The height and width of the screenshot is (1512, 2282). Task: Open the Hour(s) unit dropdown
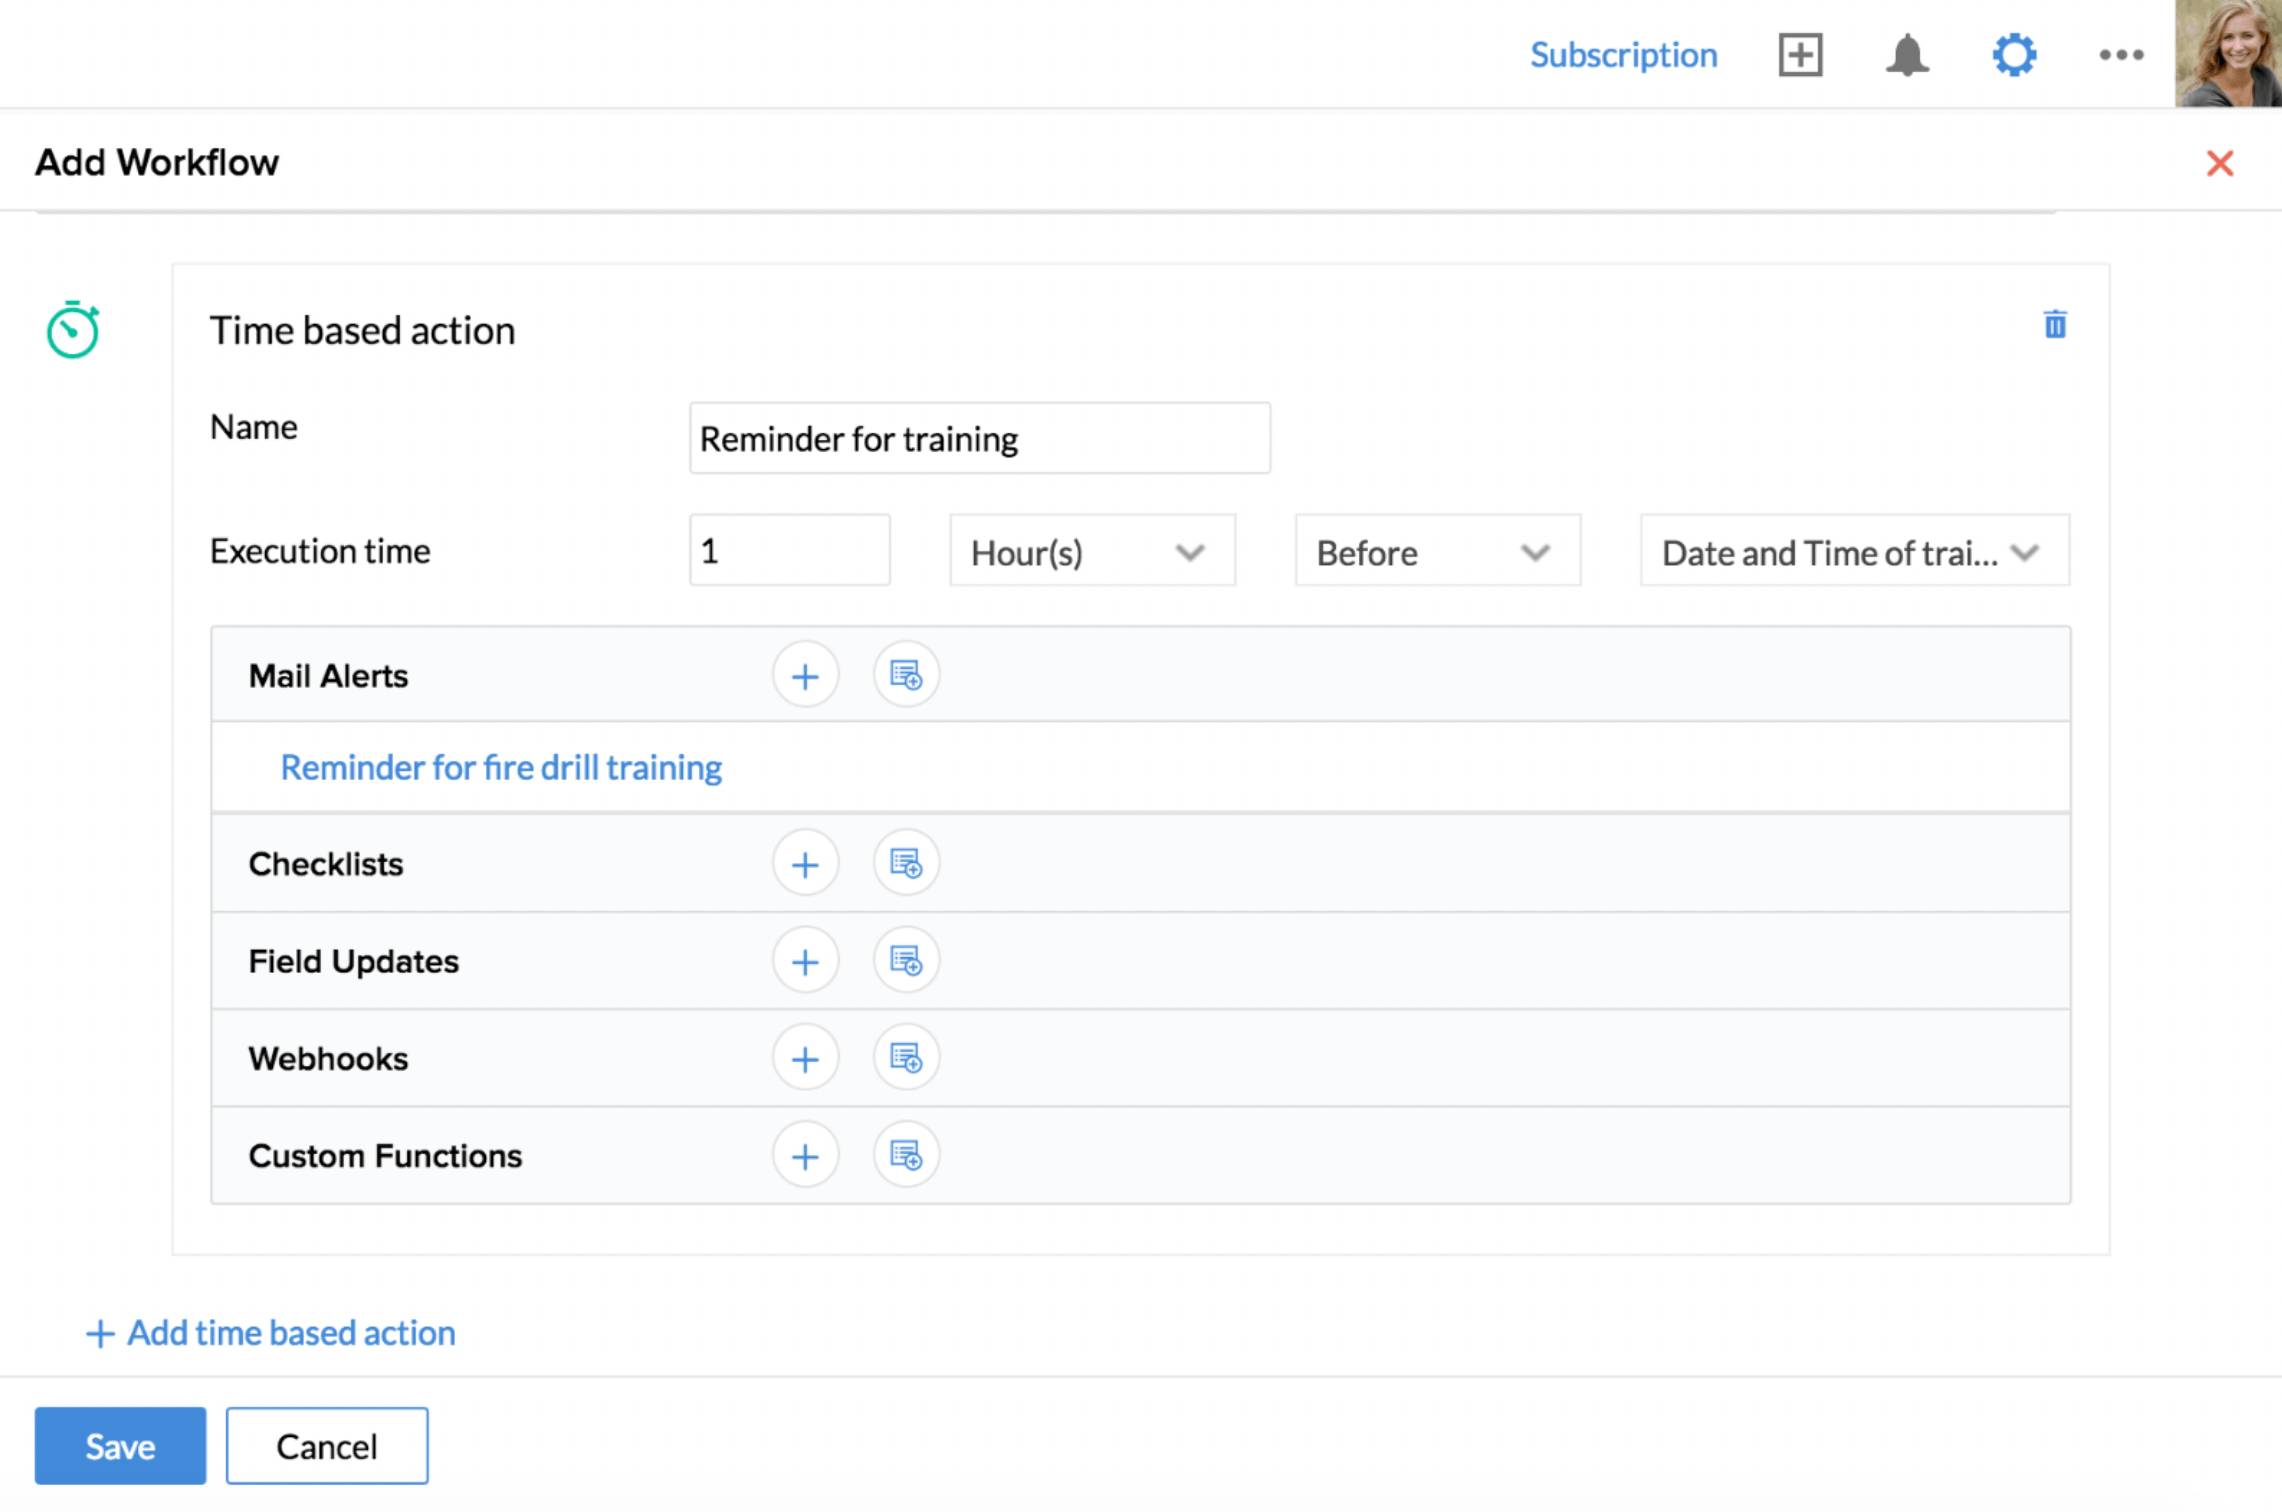(x=1092, y=550)
